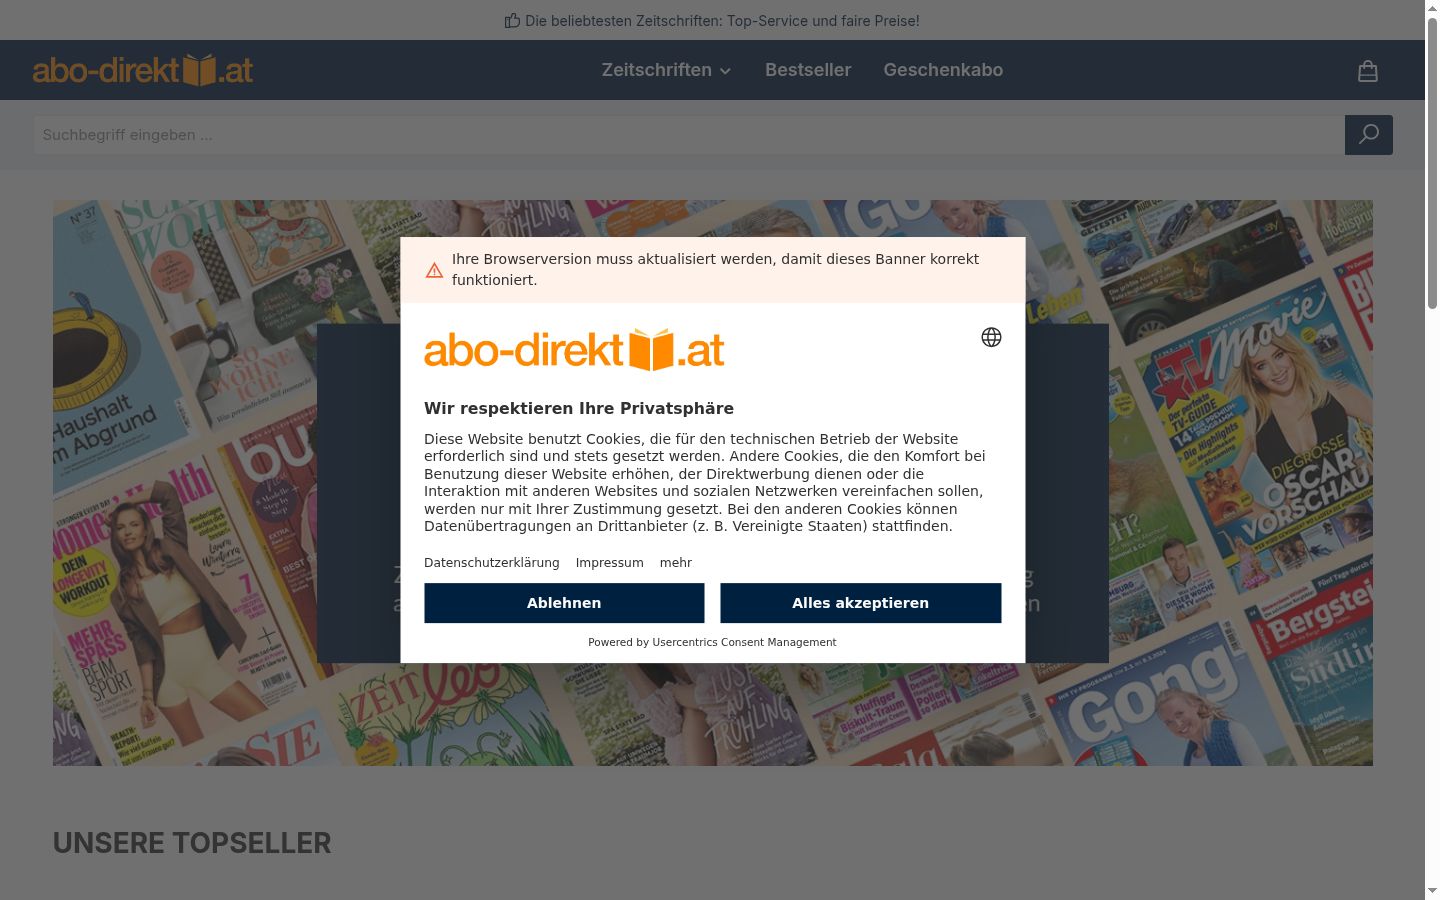Image resolution: width=1440 pixels, height=900 pixels.
Task: Click the Ablehnen button
Action: 564,603
